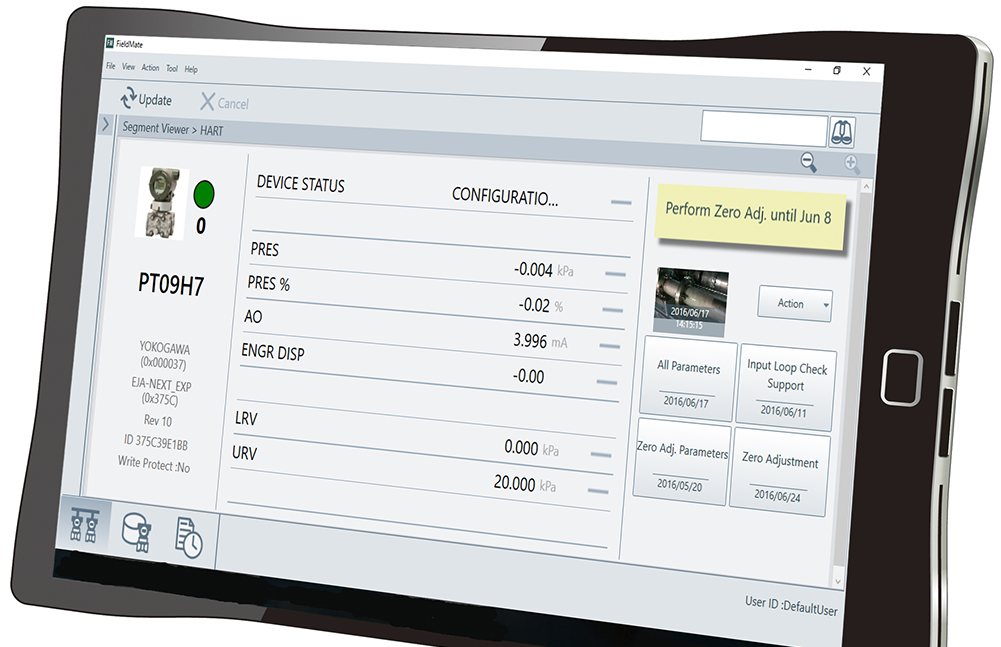This screenshot has height=647, width=1001.
Task: Open the Help menu
Action: (191, 70)
